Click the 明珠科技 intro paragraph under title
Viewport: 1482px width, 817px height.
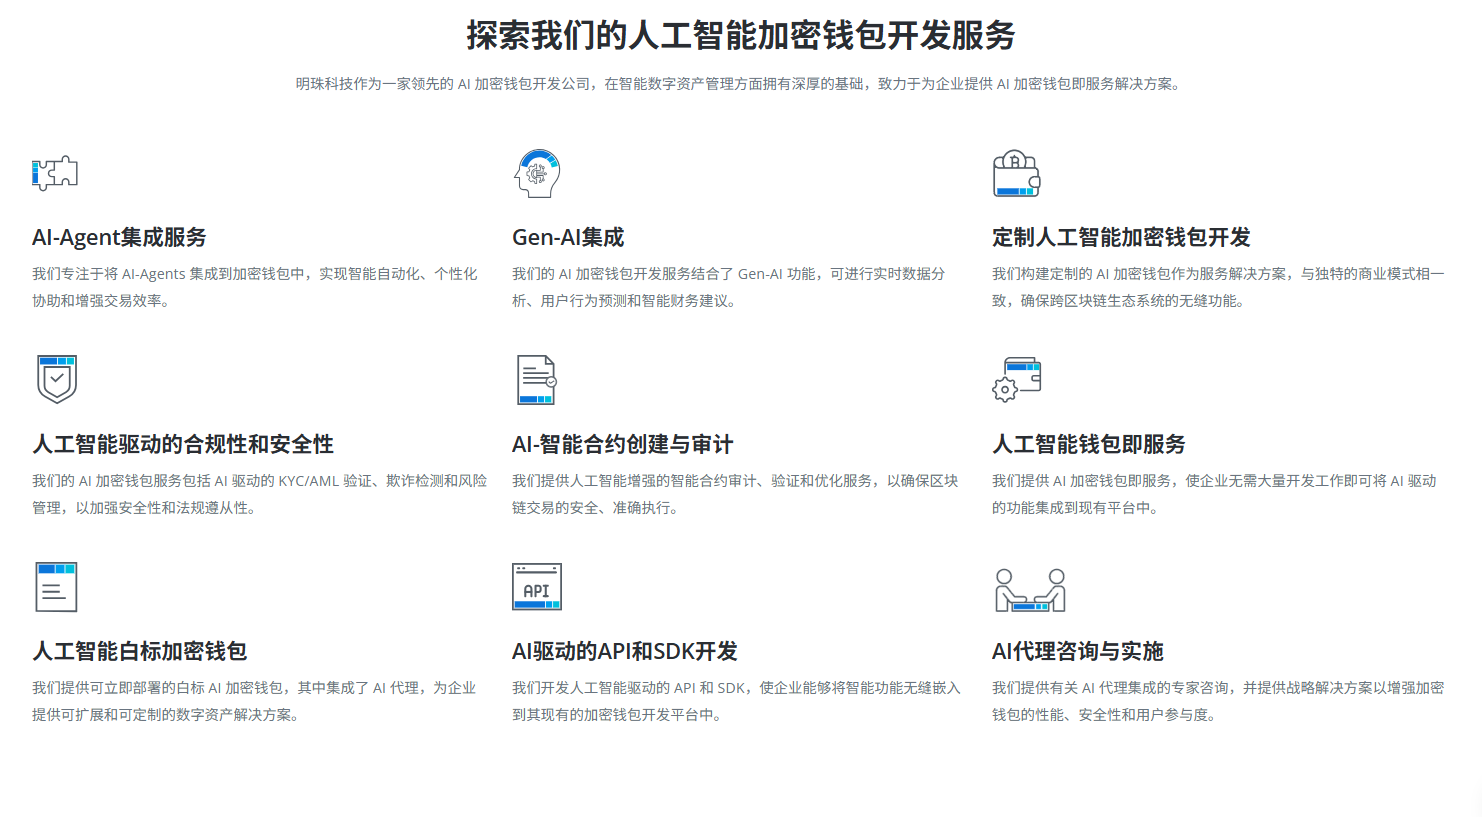click(x=740, y=84)
